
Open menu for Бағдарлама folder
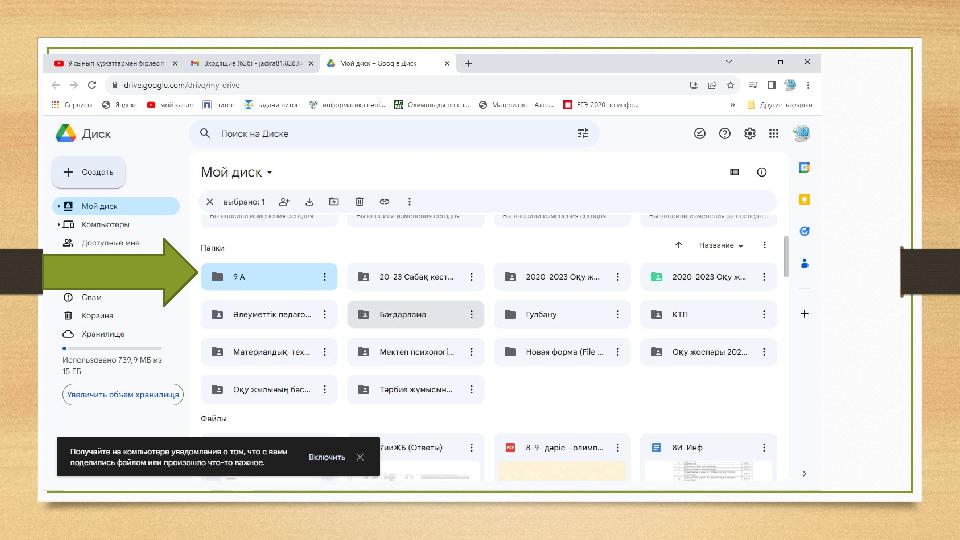click(471, 314)
